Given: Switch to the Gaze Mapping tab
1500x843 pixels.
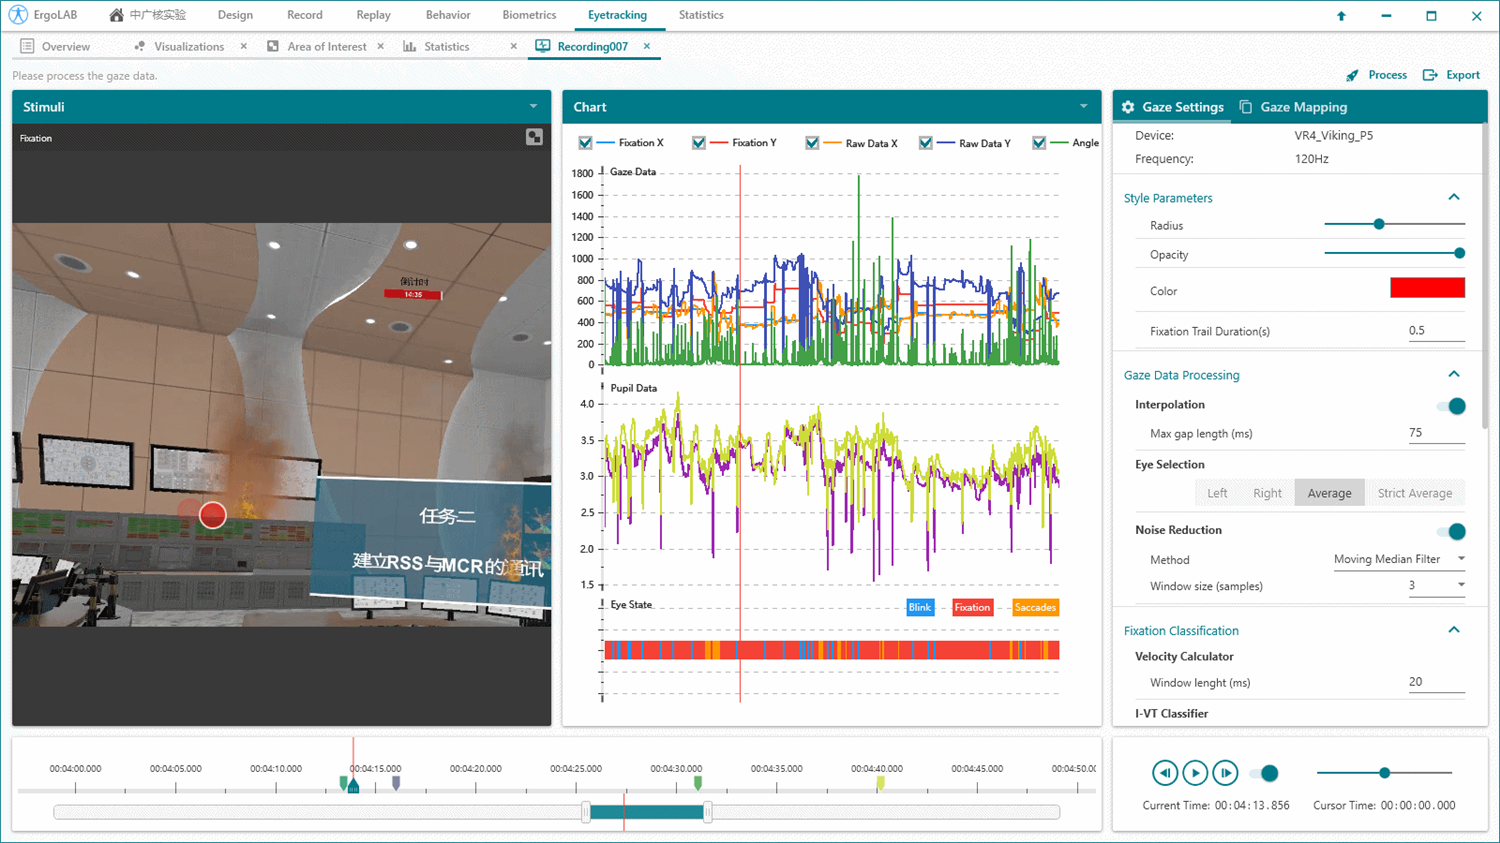Looking at the screenshot, I should click(1293, 107).
